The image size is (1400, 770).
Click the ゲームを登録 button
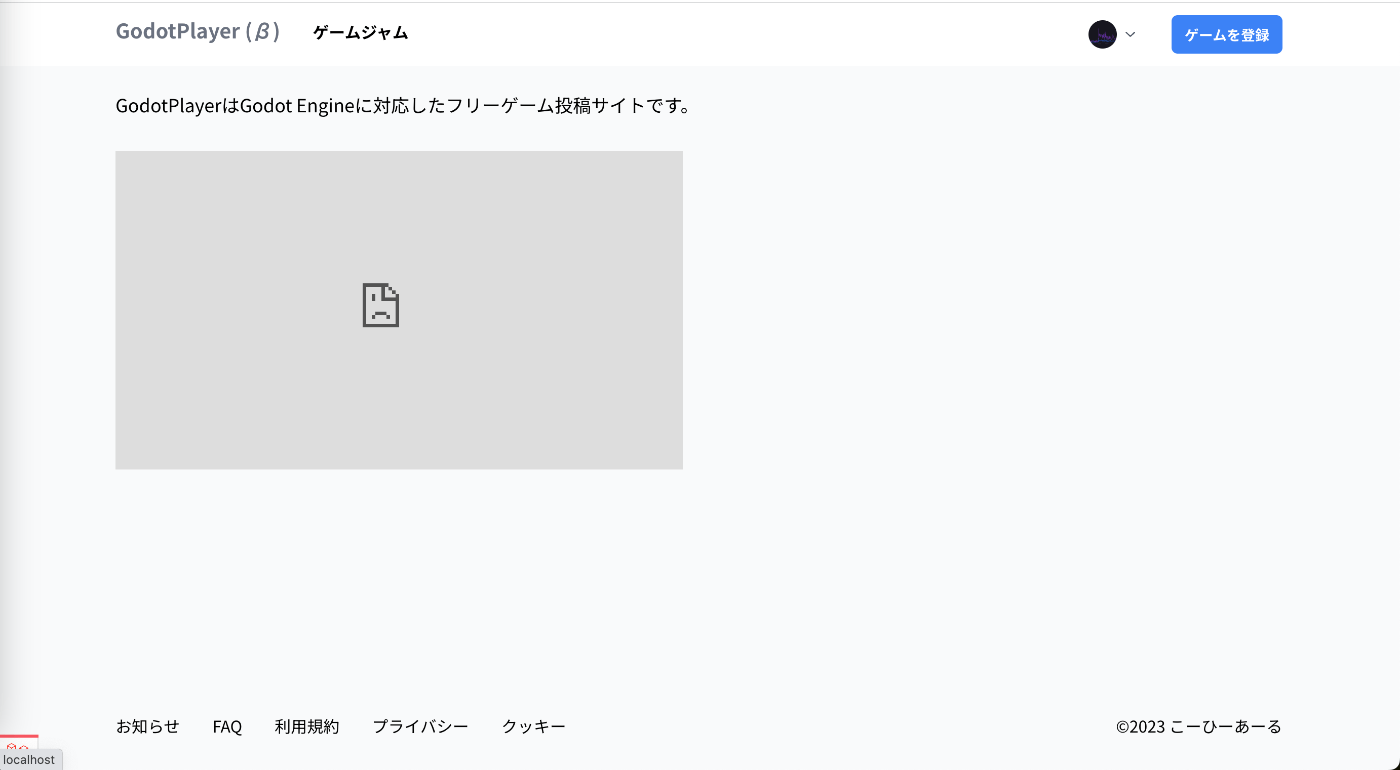pos(1227,34)
